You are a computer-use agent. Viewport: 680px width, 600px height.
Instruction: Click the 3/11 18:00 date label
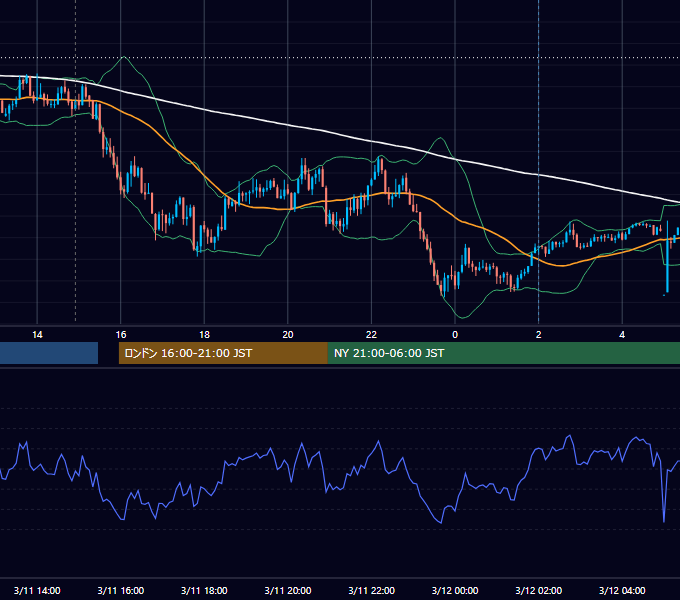[x=204, y=590]
